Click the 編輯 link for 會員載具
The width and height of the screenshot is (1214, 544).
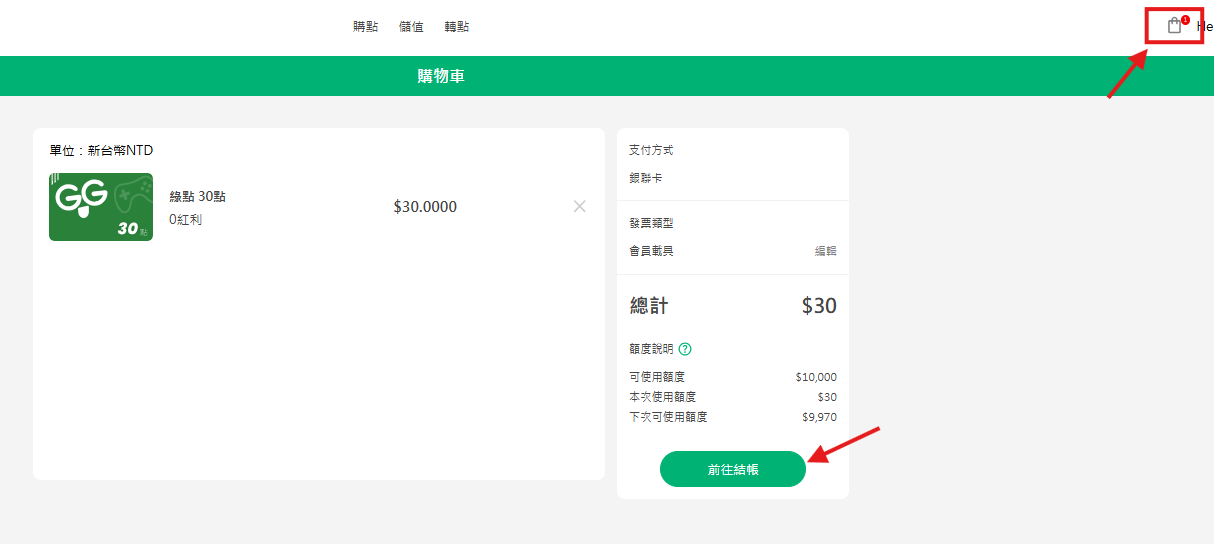825,251
